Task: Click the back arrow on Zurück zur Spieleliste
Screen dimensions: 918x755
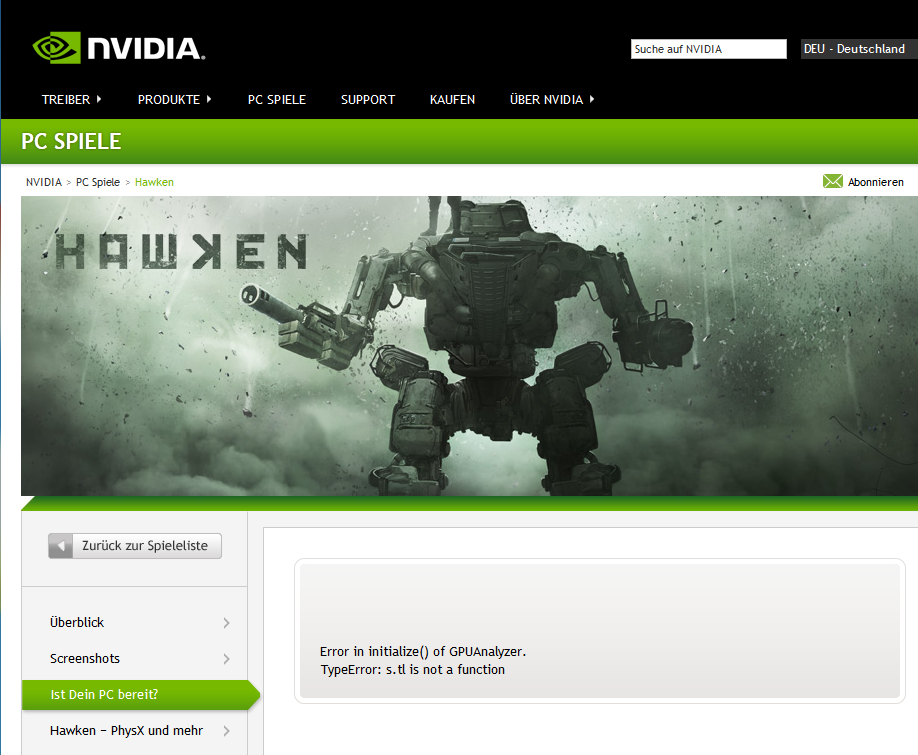Action: coord(60,546)
